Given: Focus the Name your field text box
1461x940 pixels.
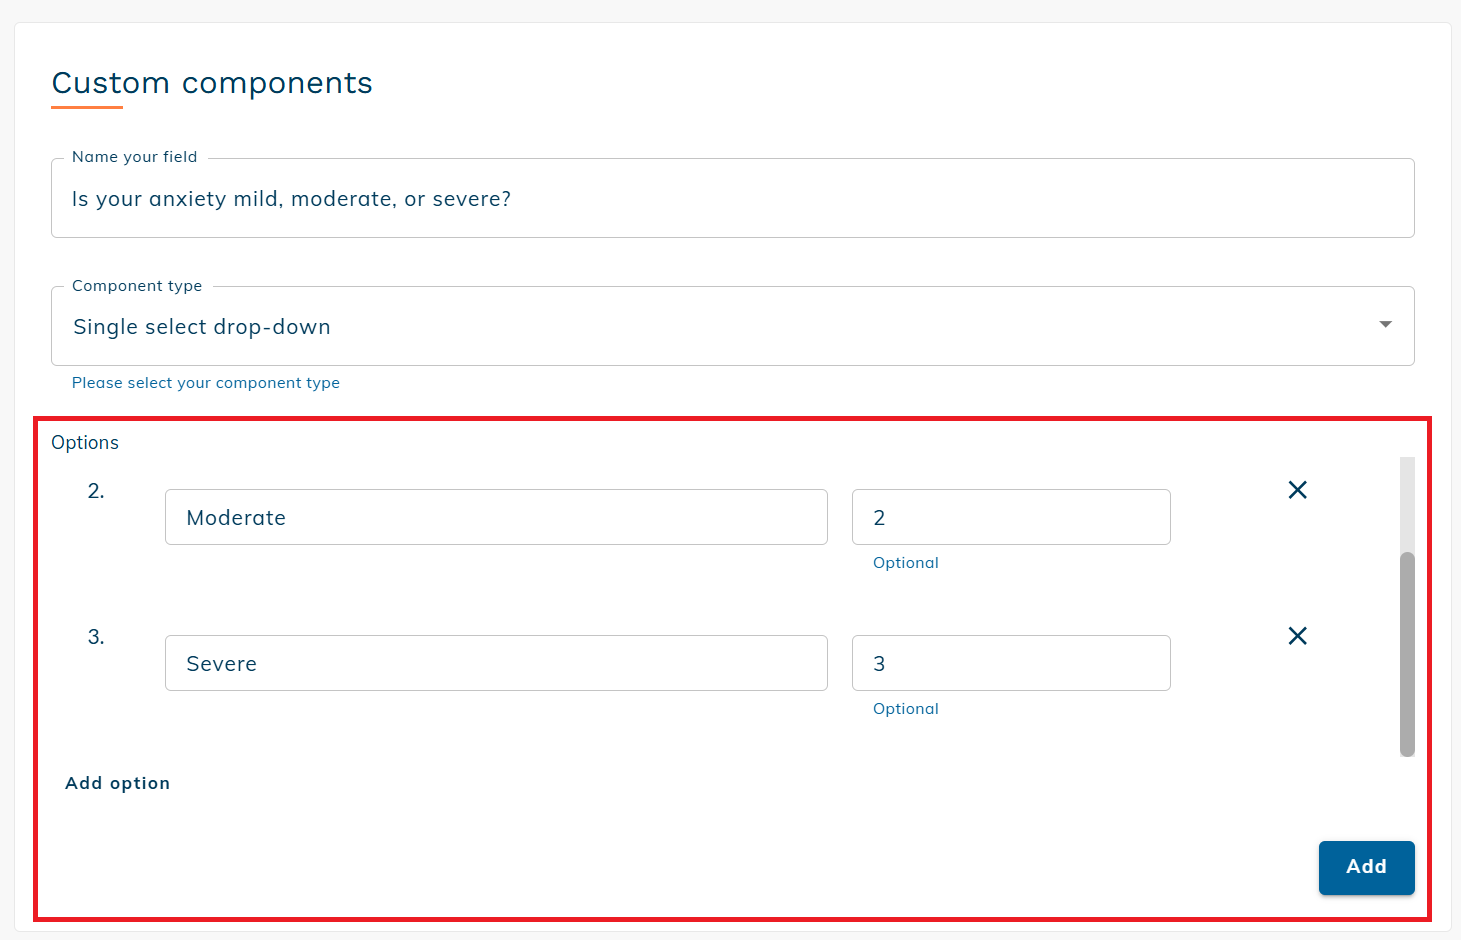Looking at the screenshot, I should (x=732, y=199).
